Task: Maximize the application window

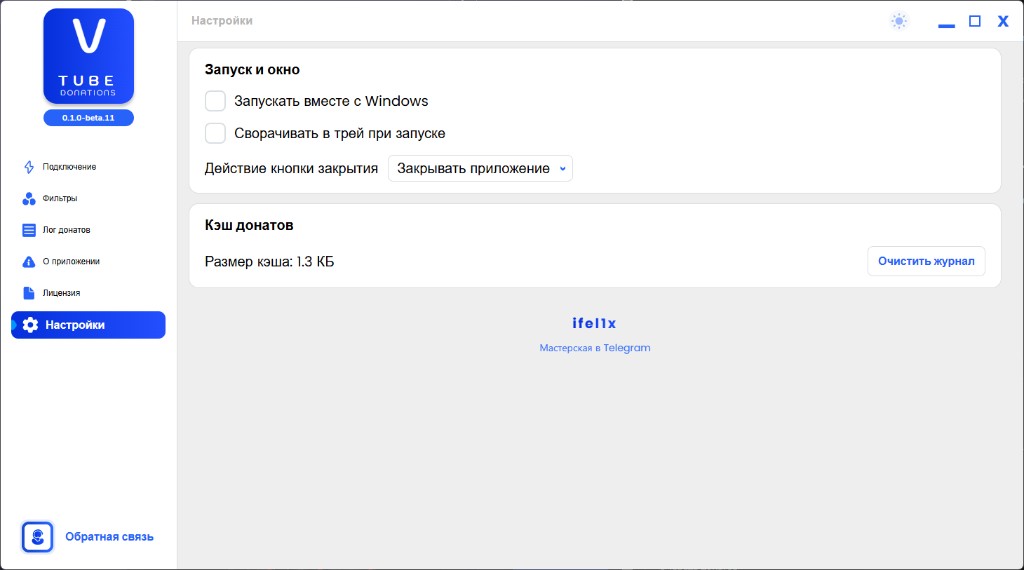Action: click(x=974, y=21)
